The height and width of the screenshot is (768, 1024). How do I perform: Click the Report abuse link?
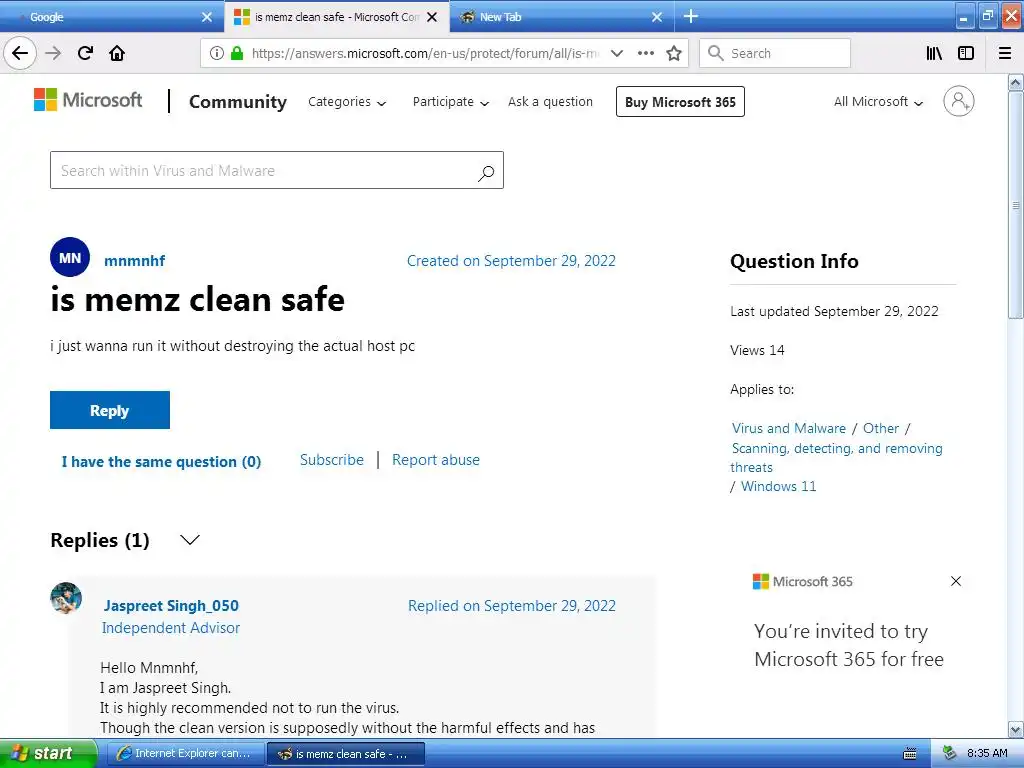pyautogui.click(x=436, y=460)
